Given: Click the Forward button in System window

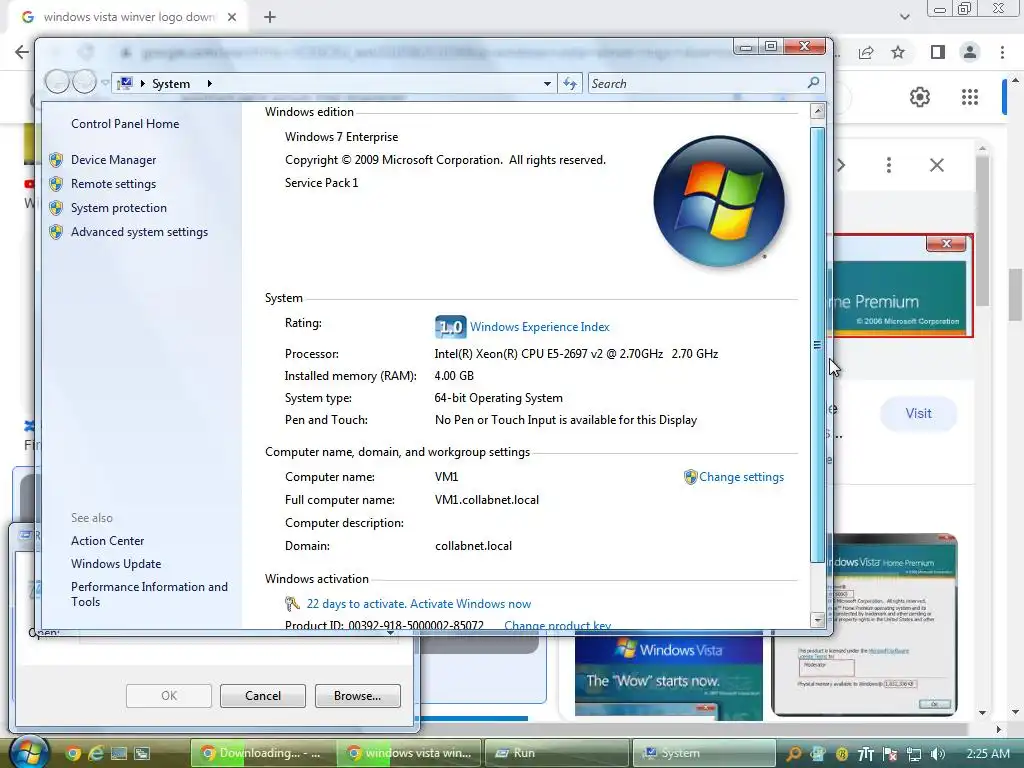Looking at the screenshot, I should tap(84, 82).
